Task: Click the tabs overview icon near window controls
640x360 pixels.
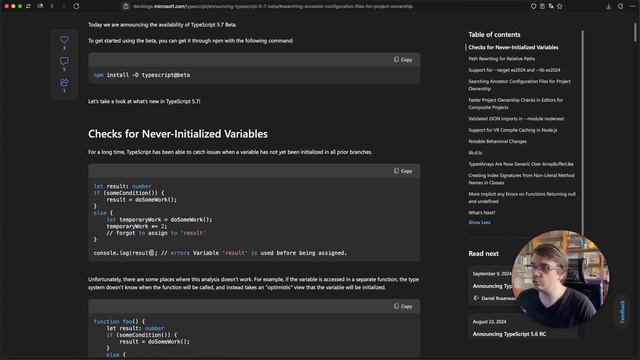Action: tap(28, 6)
